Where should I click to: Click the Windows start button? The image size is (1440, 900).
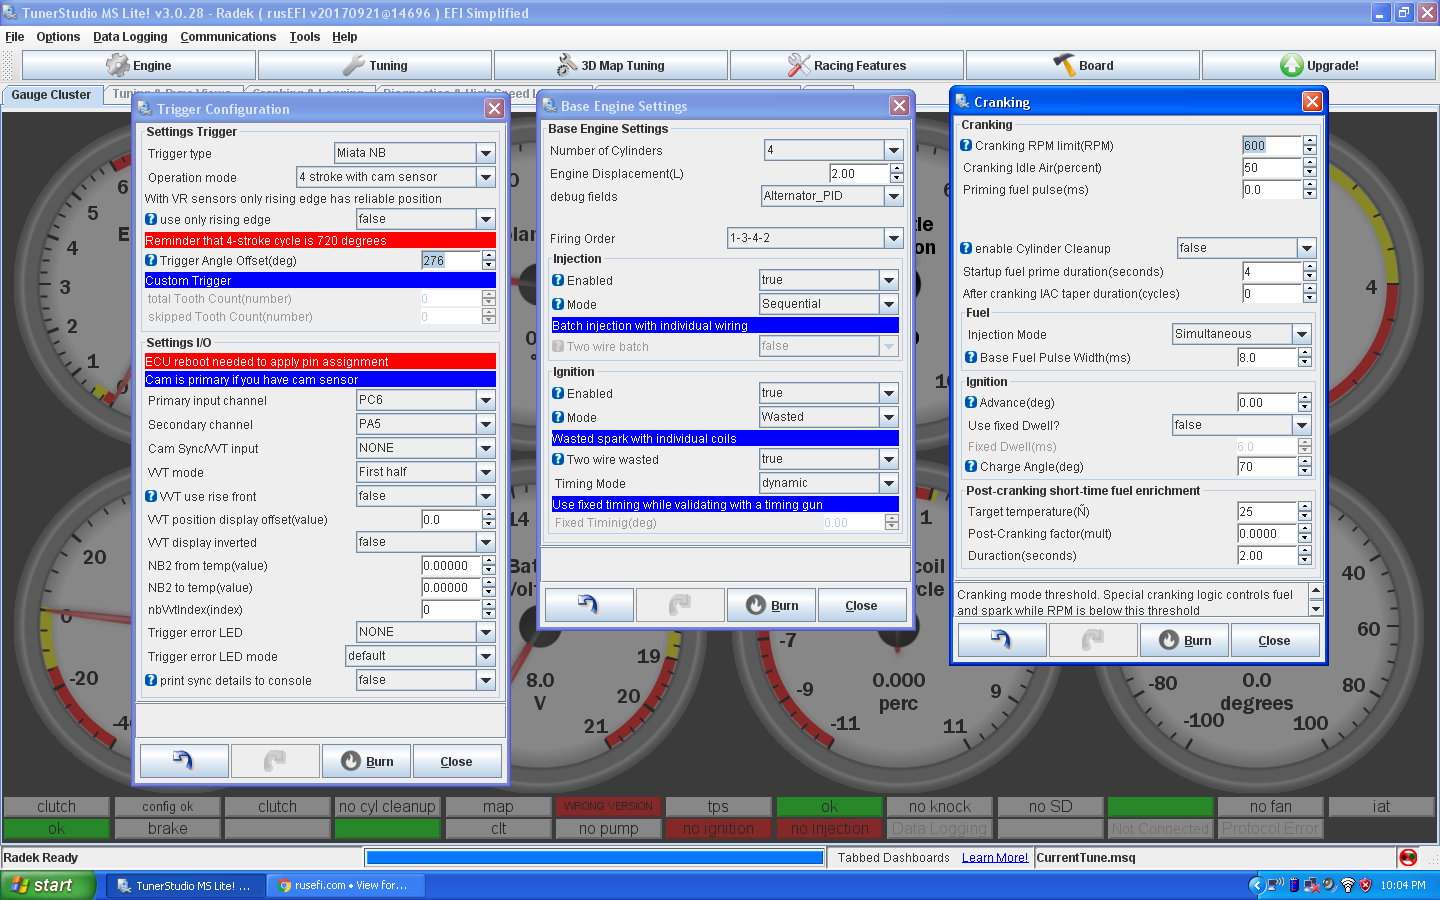(x=48, y=885)
